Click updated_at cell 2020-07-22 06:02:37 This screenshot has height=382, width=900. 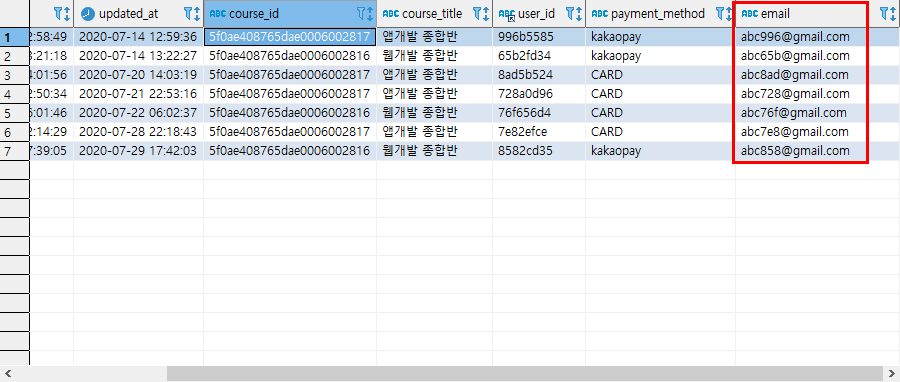[138, 113]
